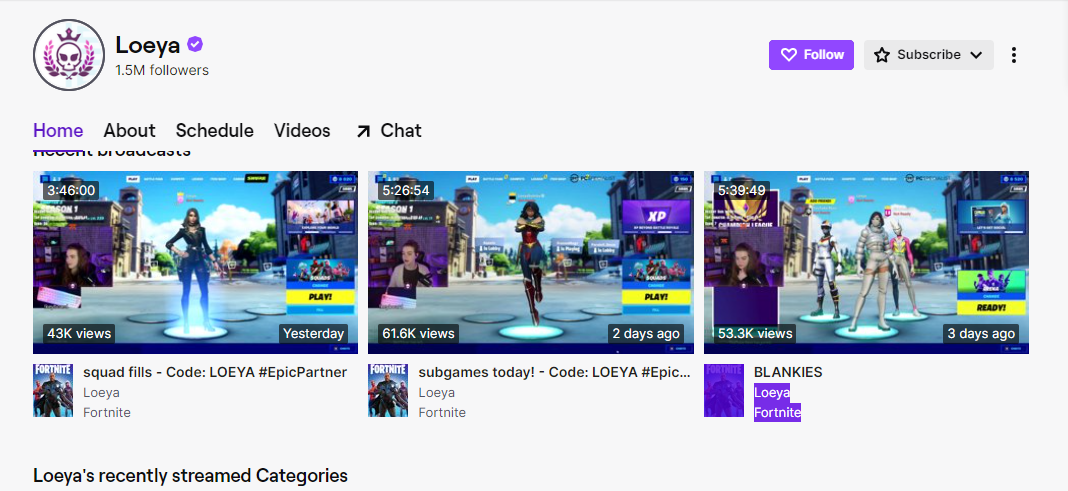Open Fortnite category under squad fills video
Screen dimensions: 1068x491
[x=107, y=413]
